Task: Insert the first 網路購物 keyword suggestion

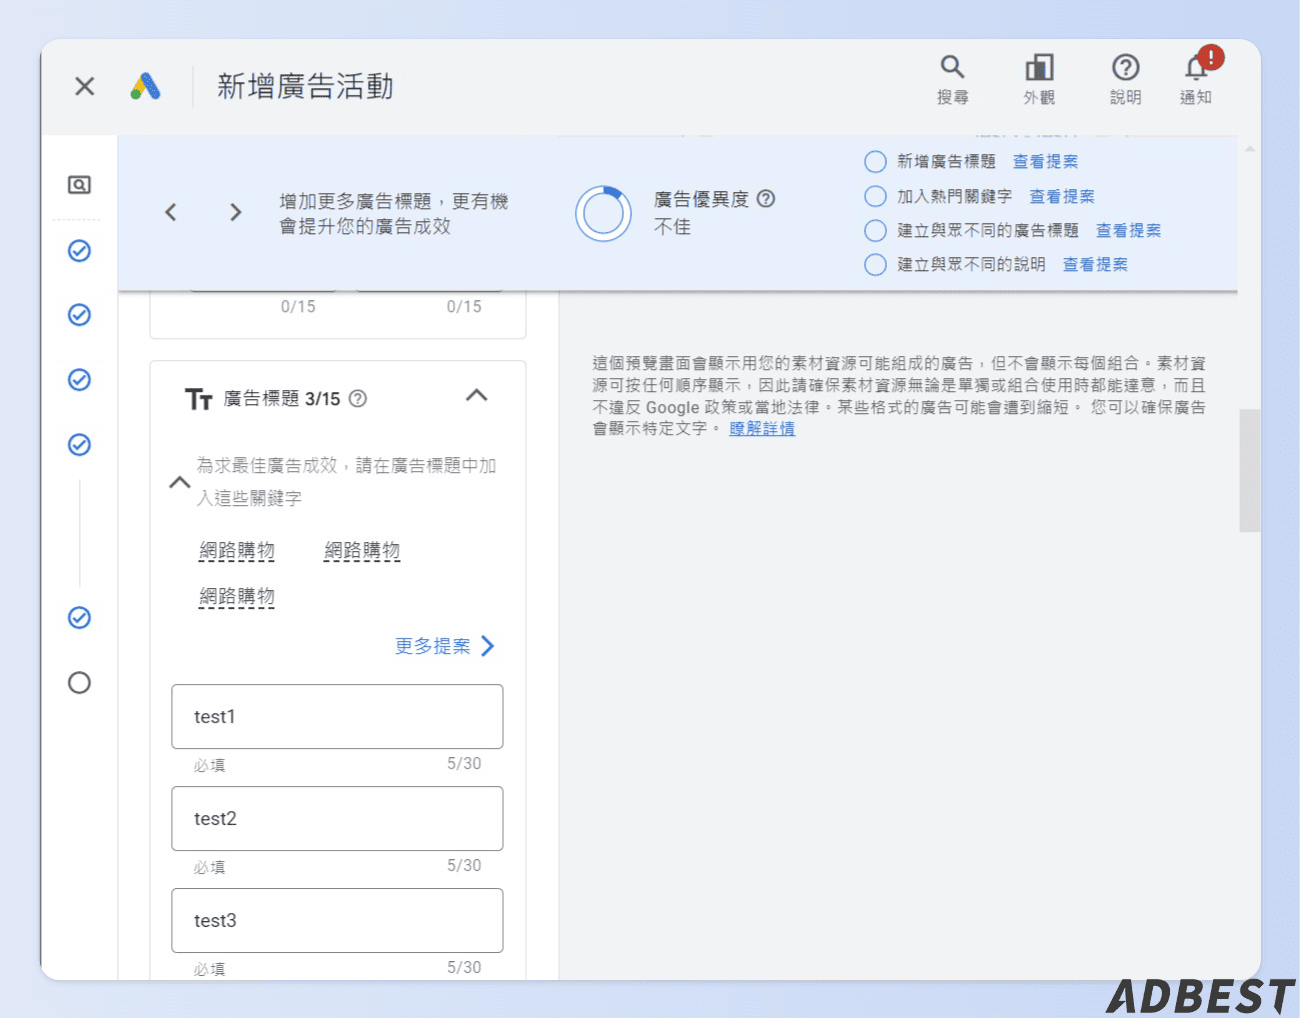Action: [237, 550]
